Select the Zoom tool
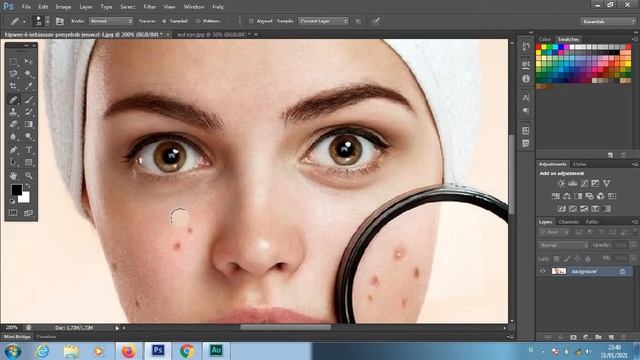The width and height of the screenshot is (640, 360). click(29, 176)
